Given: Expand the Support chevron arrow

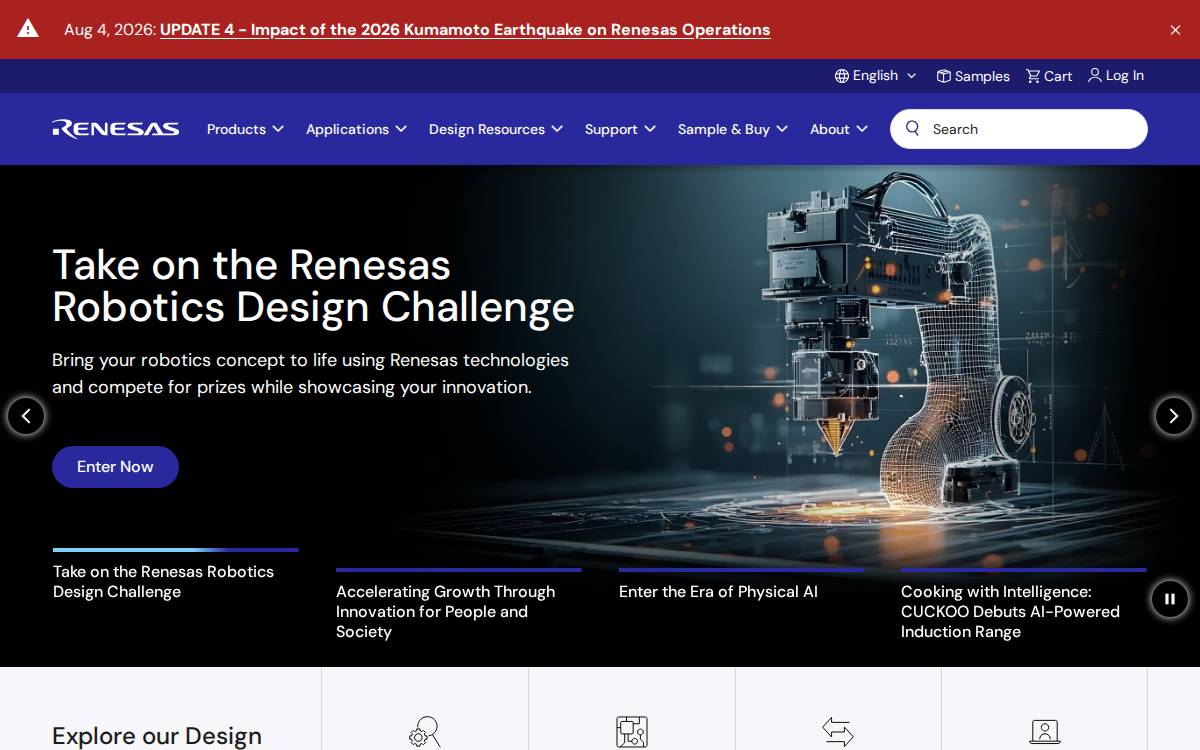Looking at the screenshot, I should 650,129.
